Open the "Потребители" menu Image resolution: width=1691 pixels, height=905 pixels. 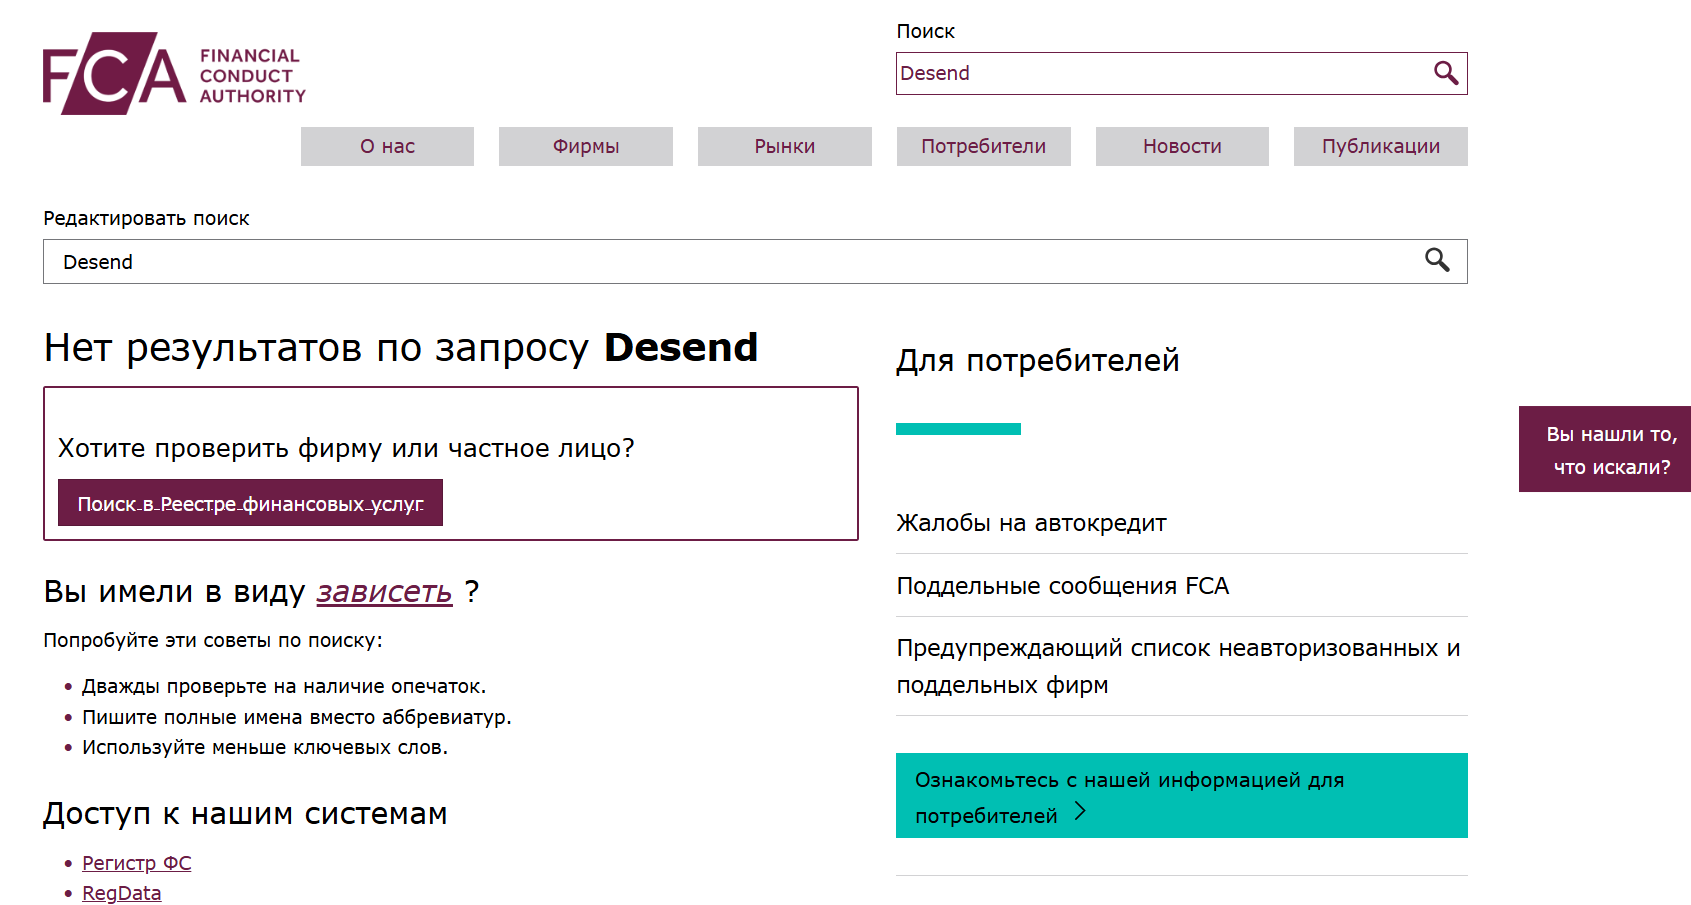click(983, 146)
